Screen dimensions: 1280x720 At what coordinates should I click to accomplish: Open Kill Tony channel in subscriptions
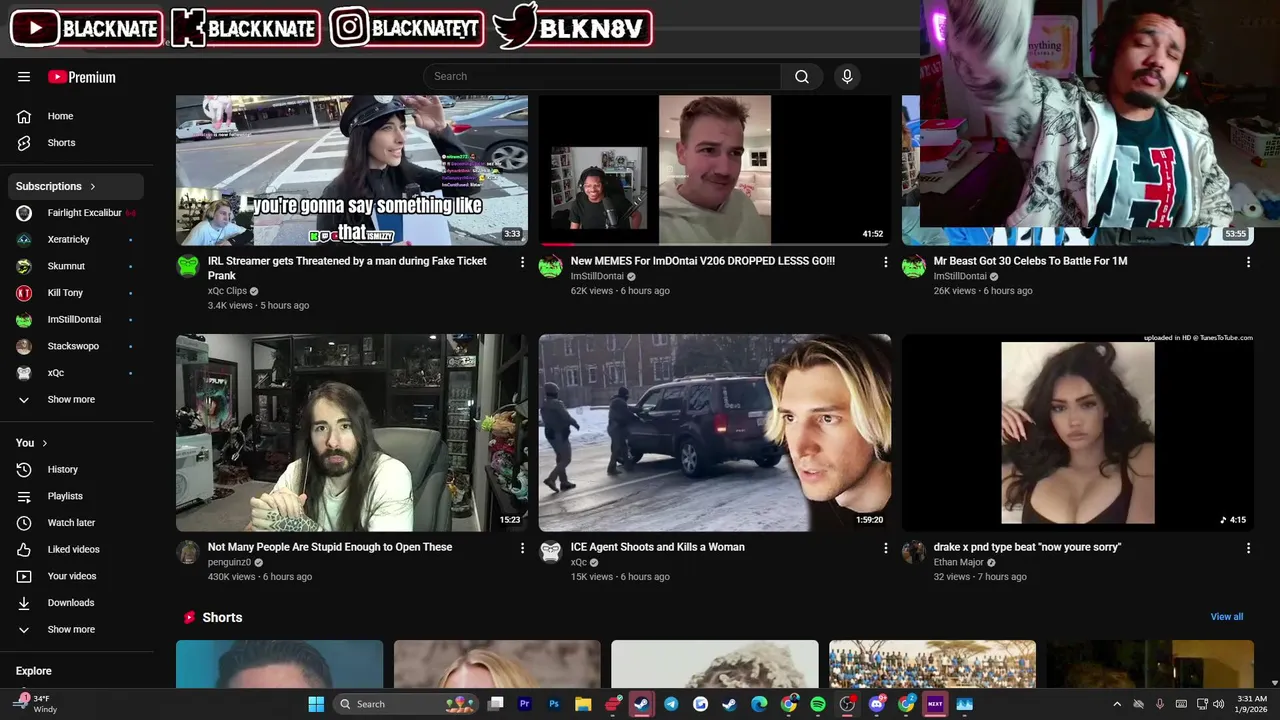click(77, 293)
